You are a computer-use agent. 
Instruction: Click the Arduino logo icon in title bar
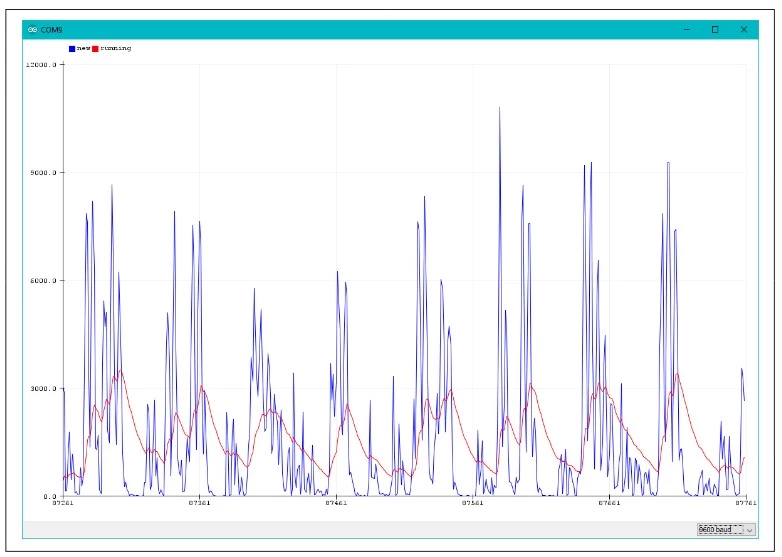[x=32, y=30]
